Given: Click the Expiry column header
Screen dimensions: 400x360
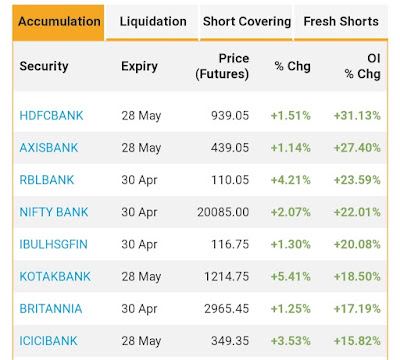Looking at the screenshot, I should click(x=139, y=66).
